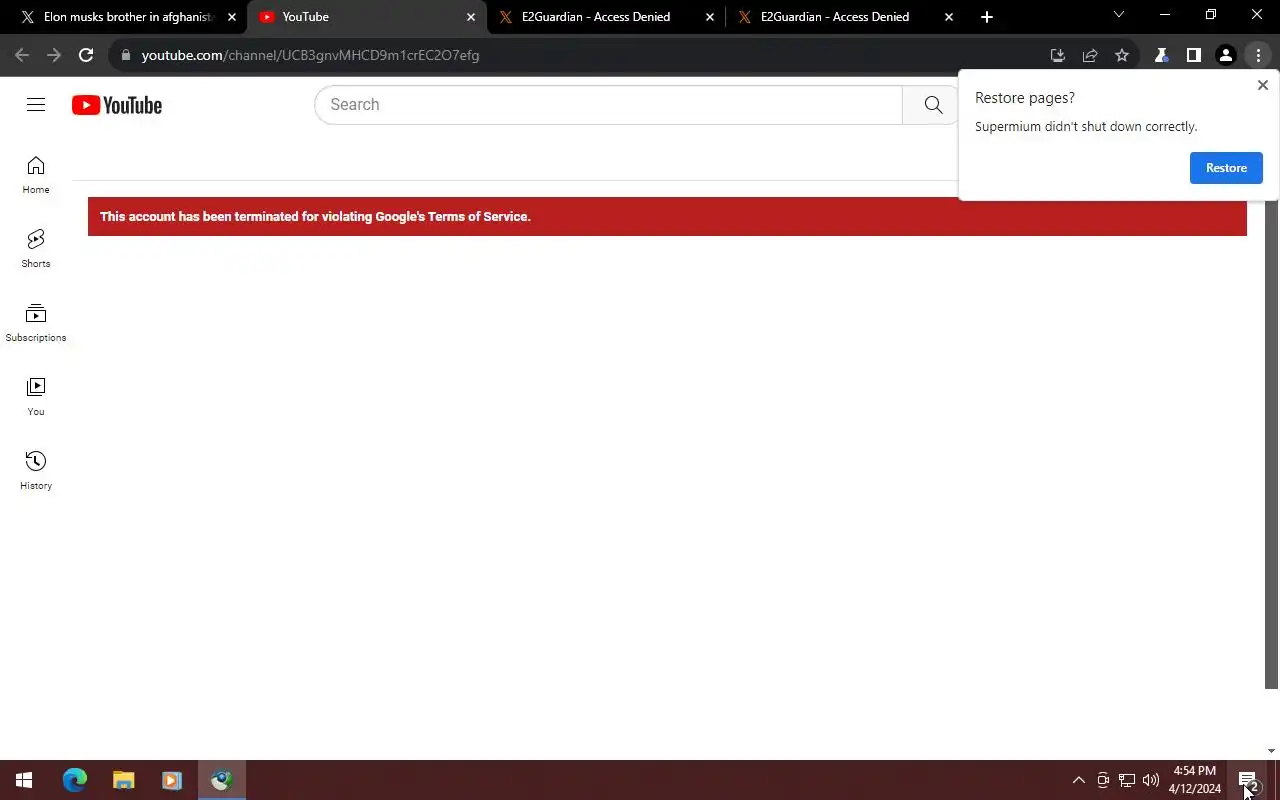Open the YouTube hamburger guide menu

click(x=36, y=105)
